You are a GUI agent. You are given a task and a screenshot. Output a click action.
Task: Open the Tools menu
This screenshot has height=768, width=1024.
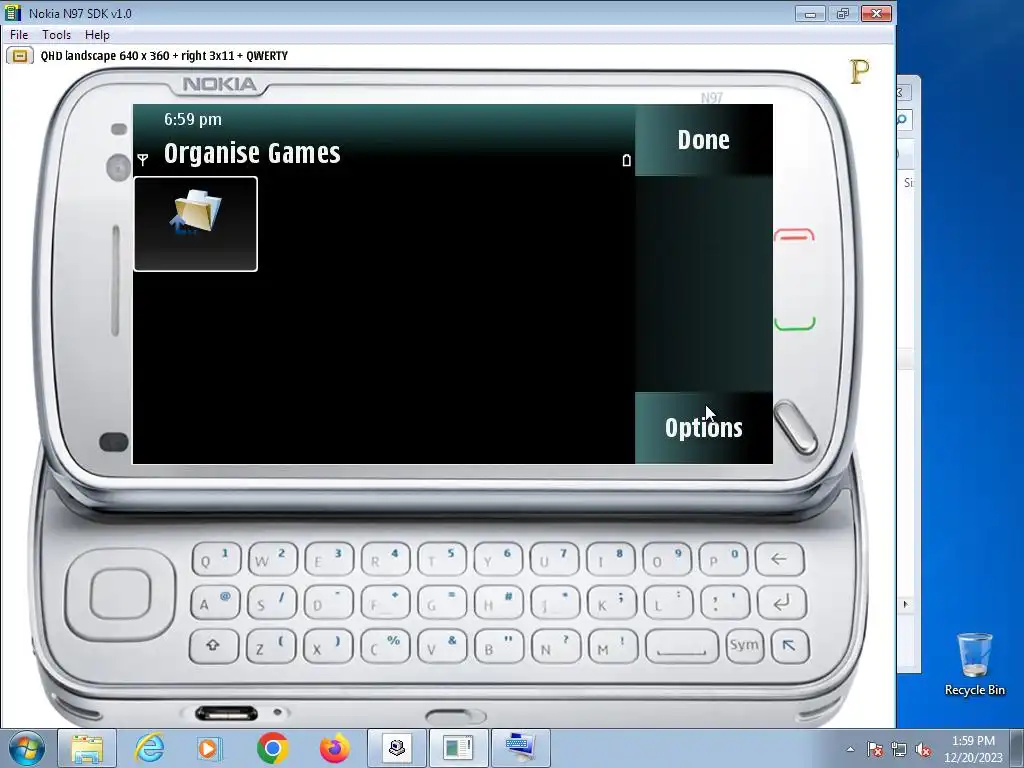(56, 35)
